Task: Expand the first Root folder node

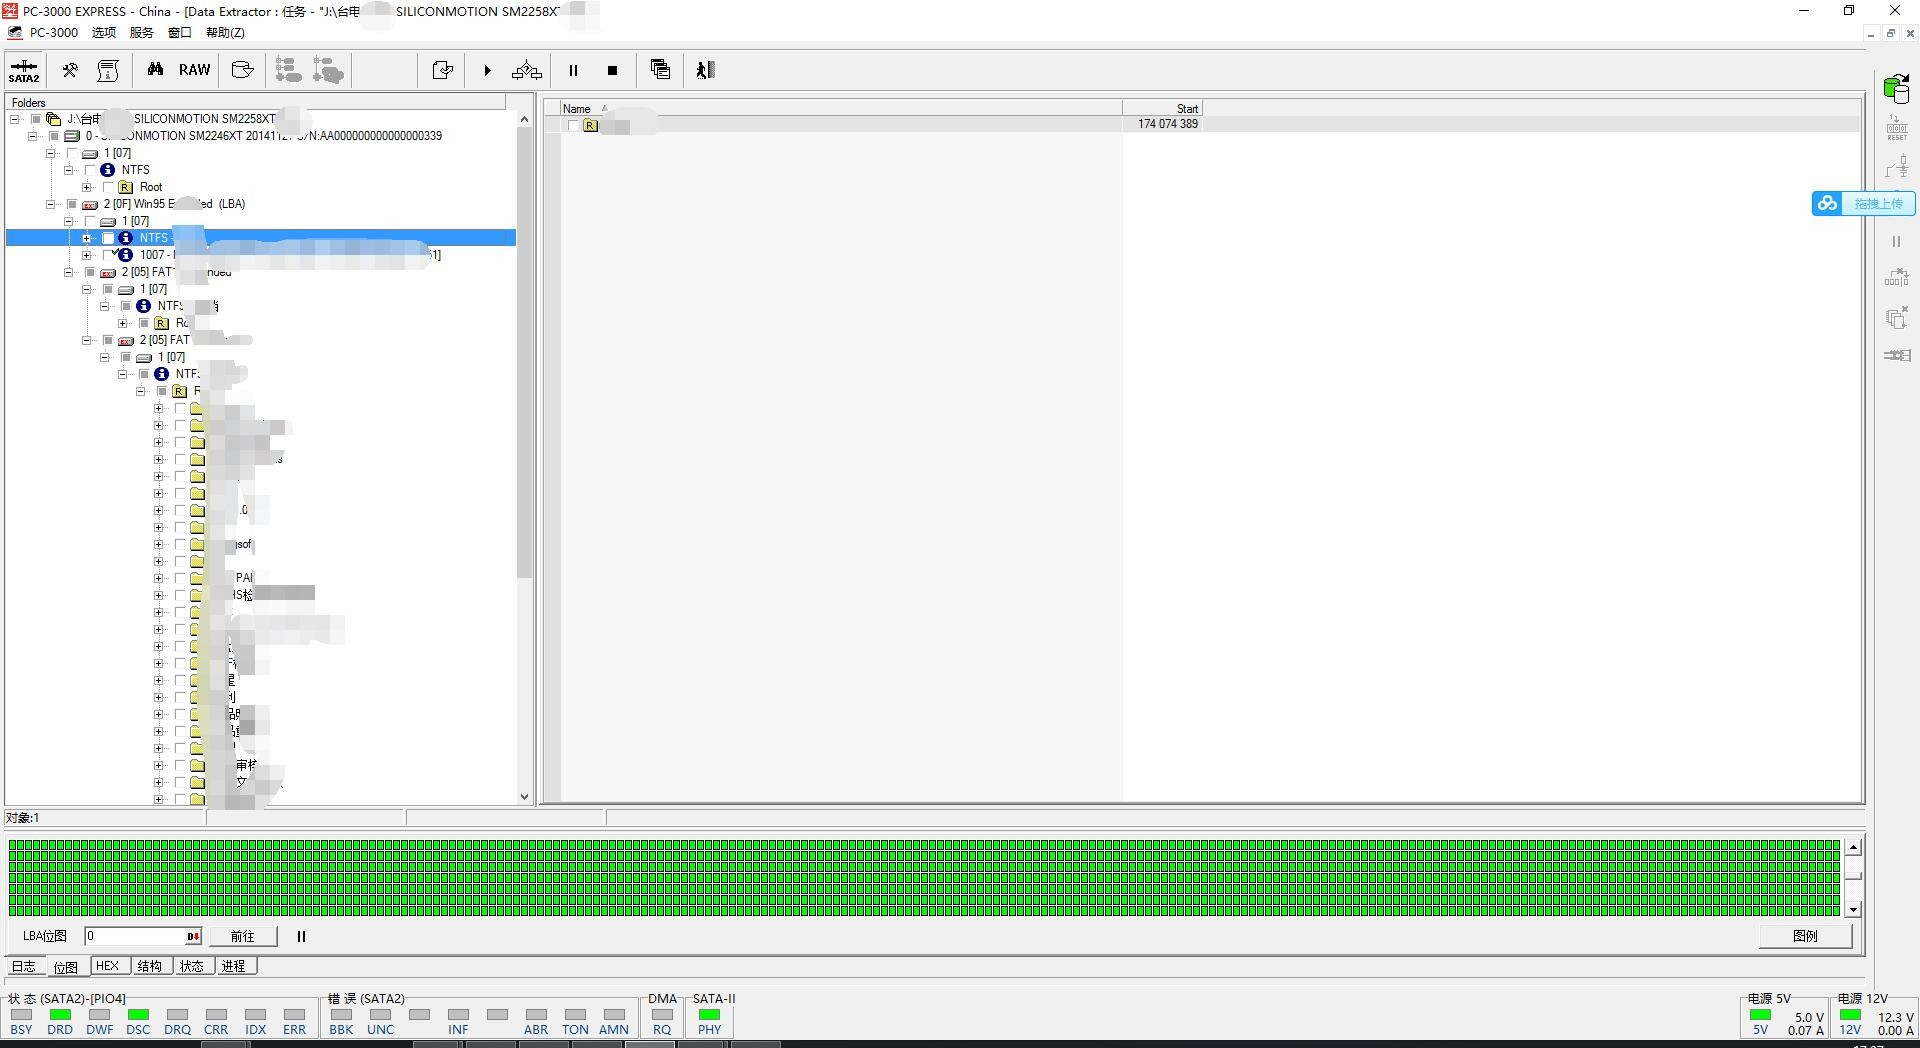Action: coord(87,187)
